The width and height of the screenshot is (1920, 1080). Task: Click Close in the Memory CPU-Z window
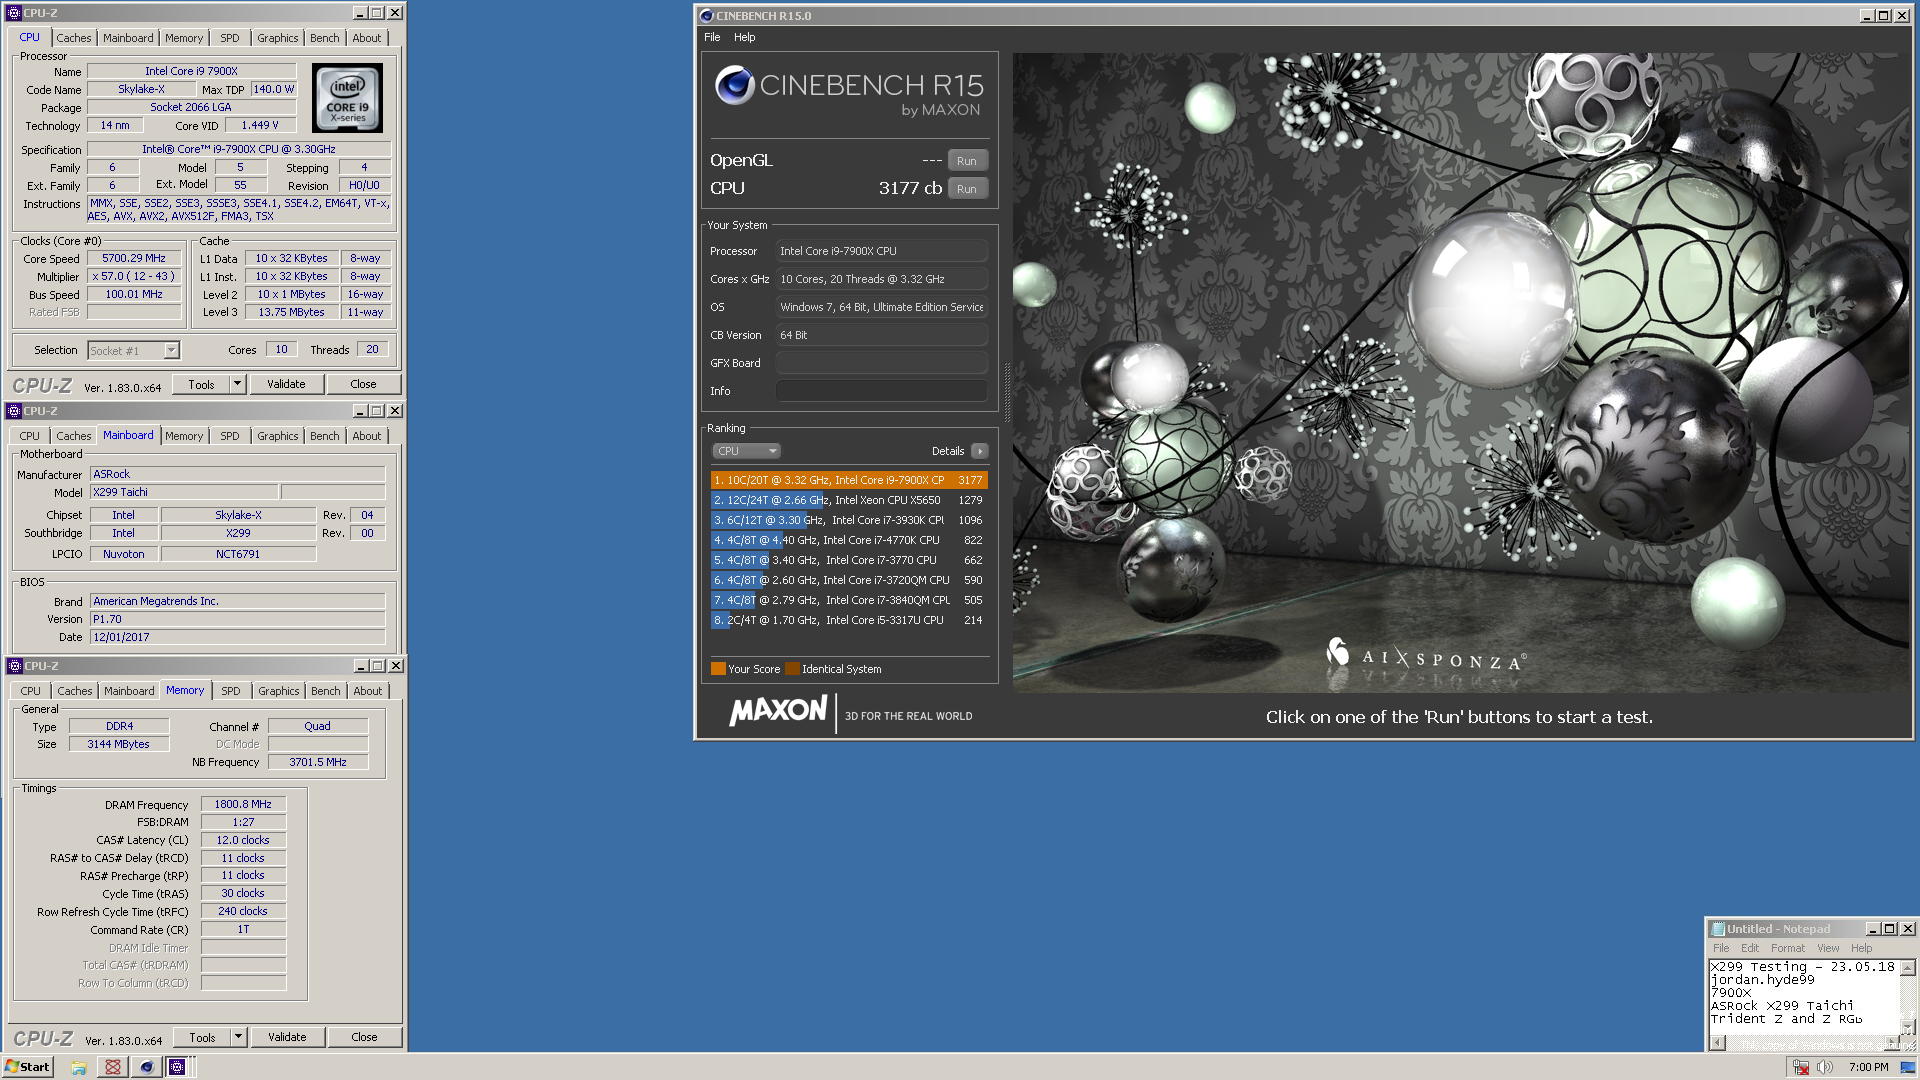pyautogui.click(x=365, y=1037)
